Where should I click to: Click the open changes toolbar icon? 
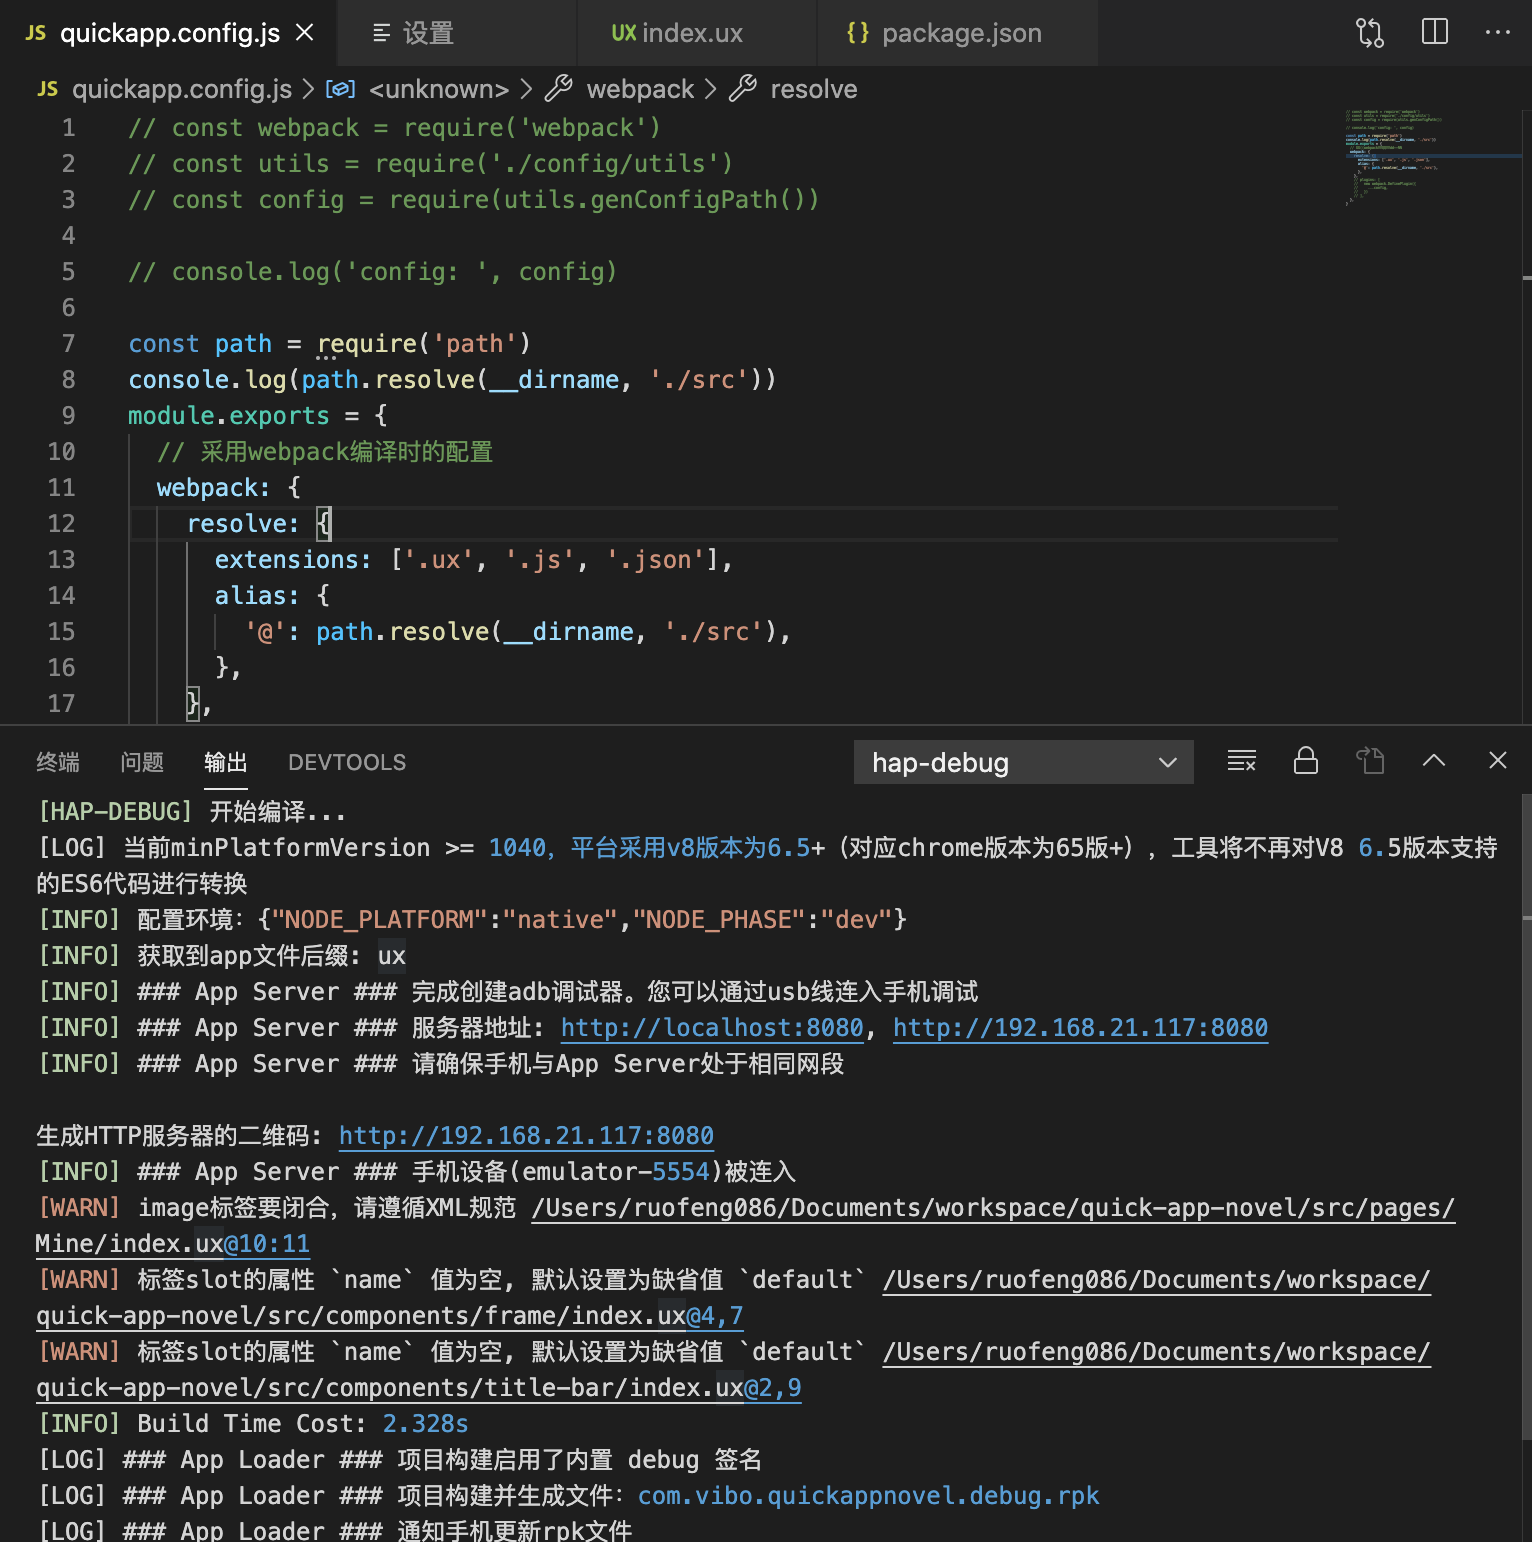(x=1369, y=32)
